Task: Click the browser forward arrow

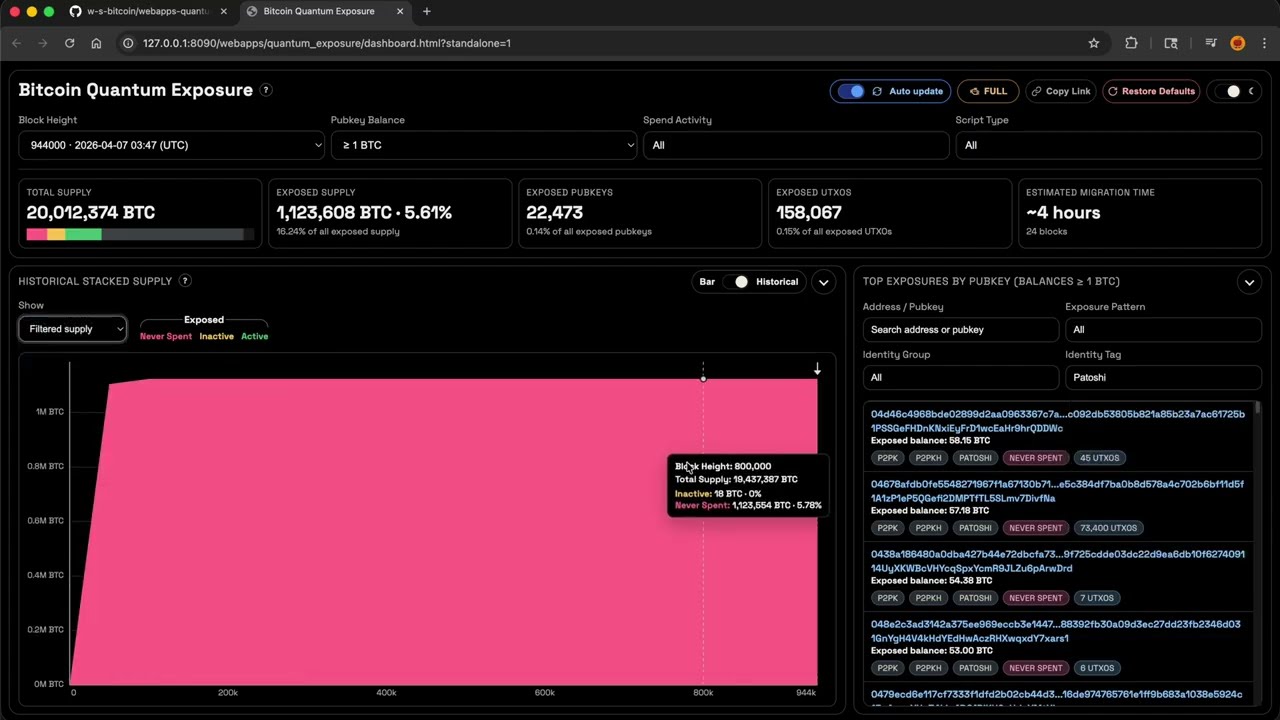Action: (42, 43)
